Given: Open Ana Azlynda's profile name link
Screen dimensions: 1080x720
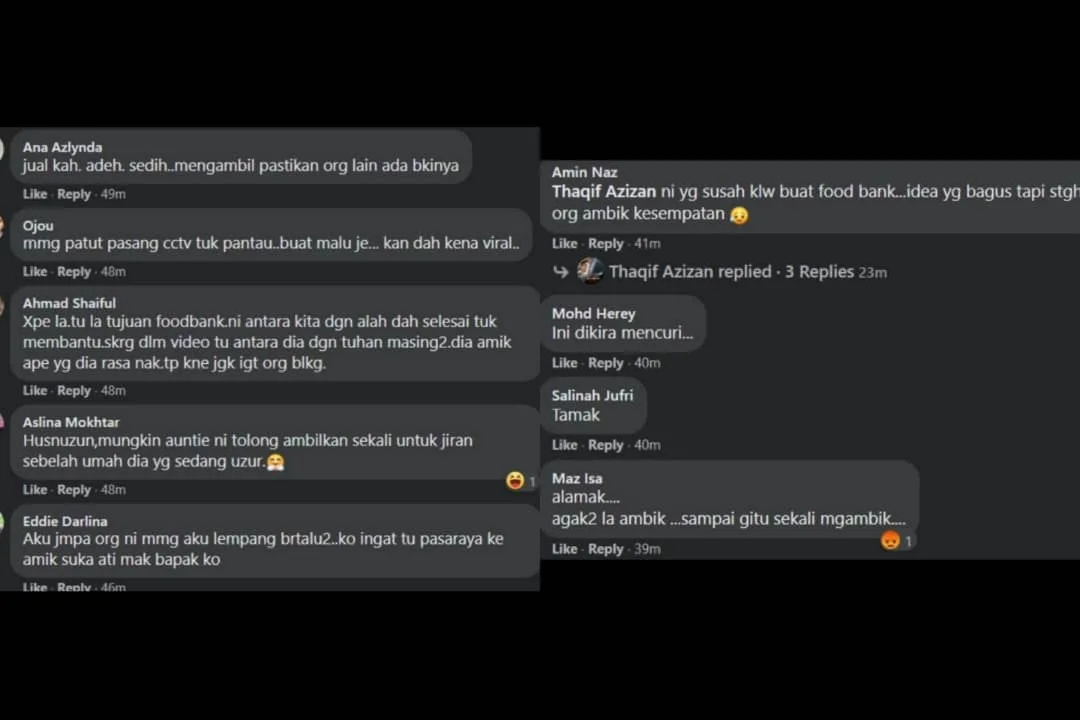Looking at the screenshot, I should click(62, 147).
